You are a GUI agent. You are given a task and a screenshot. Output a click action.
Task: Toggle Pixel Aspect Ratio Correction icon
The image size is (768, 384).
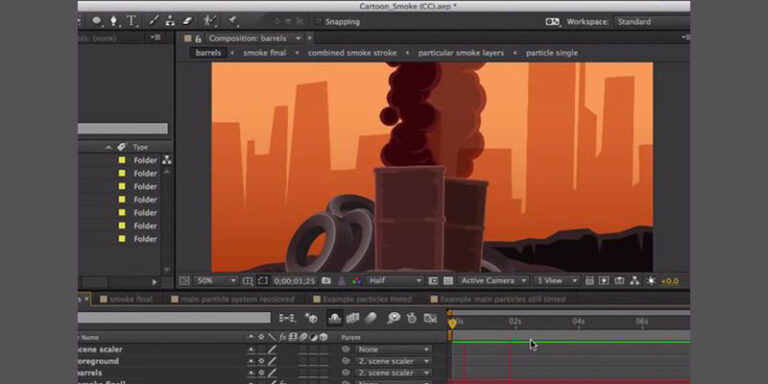pyautogui.click(x=590, y=281)
